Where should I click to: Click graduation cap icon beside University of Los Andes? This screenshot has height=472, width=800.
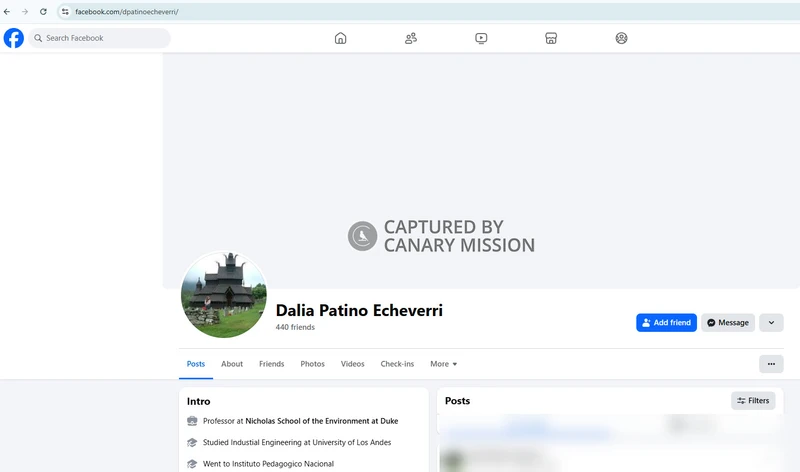pyautogui.click(x=192, y=442)
